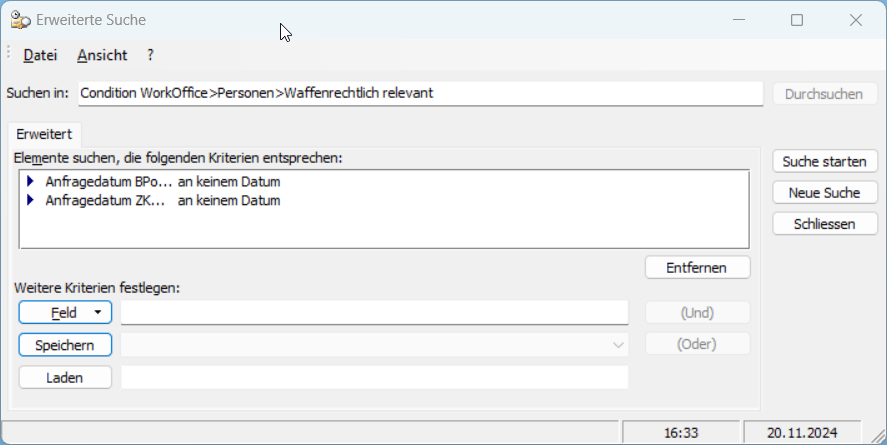Screen dimensions: 887x445
Task: Open the Feld dropdown button
Action: 65,313
